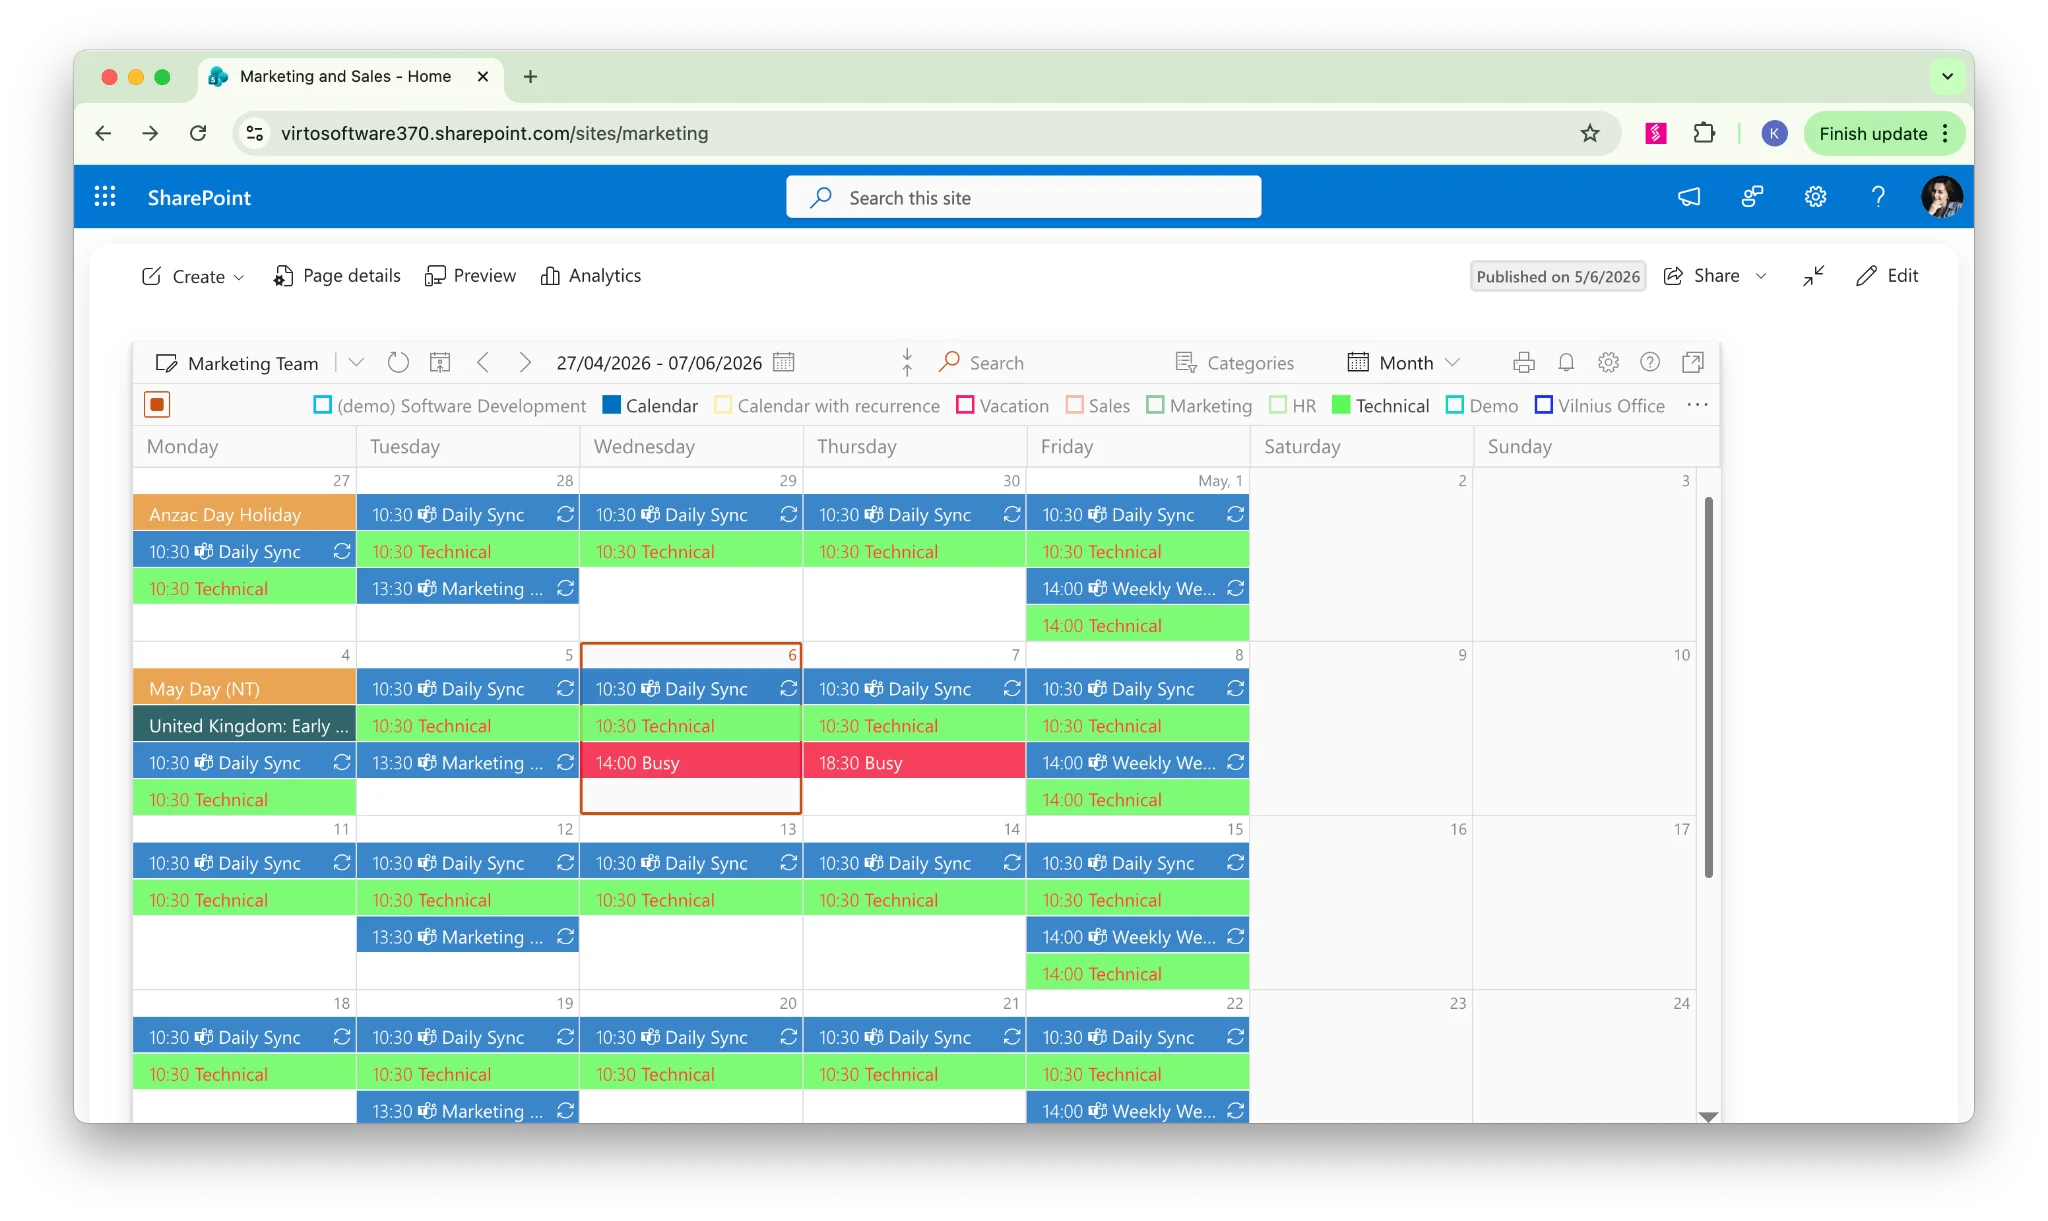This screenshot has width=2048, height=1221.
Task: Open the Categories filter
Action: tap(1234, 362)
